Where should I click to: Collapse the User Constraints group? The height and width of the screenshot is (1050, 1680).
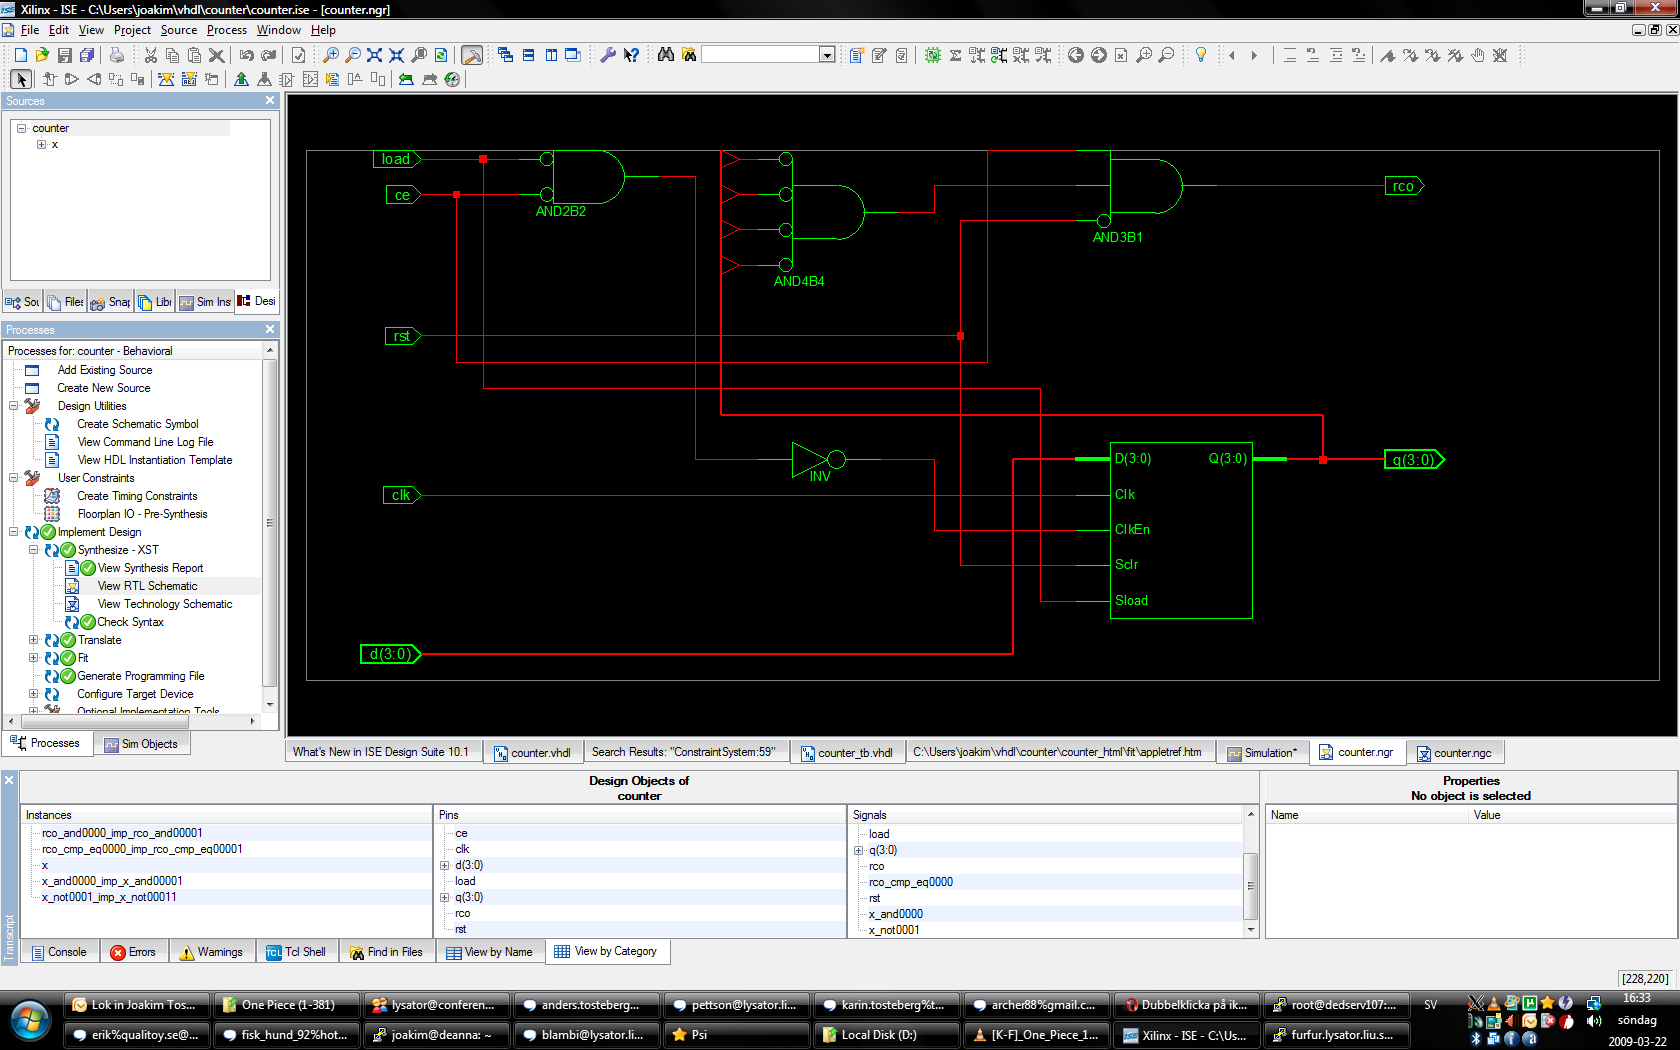(x=14, y=478)
